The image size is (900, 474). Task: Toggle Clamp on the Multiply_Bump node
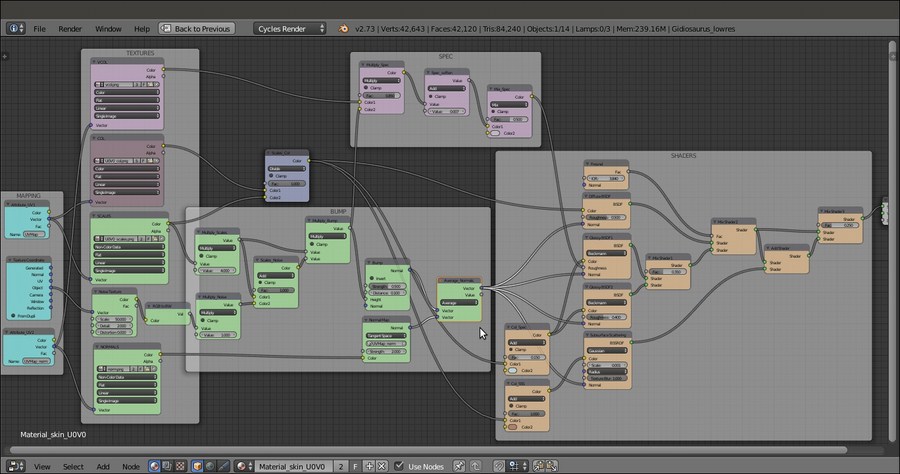312,244
